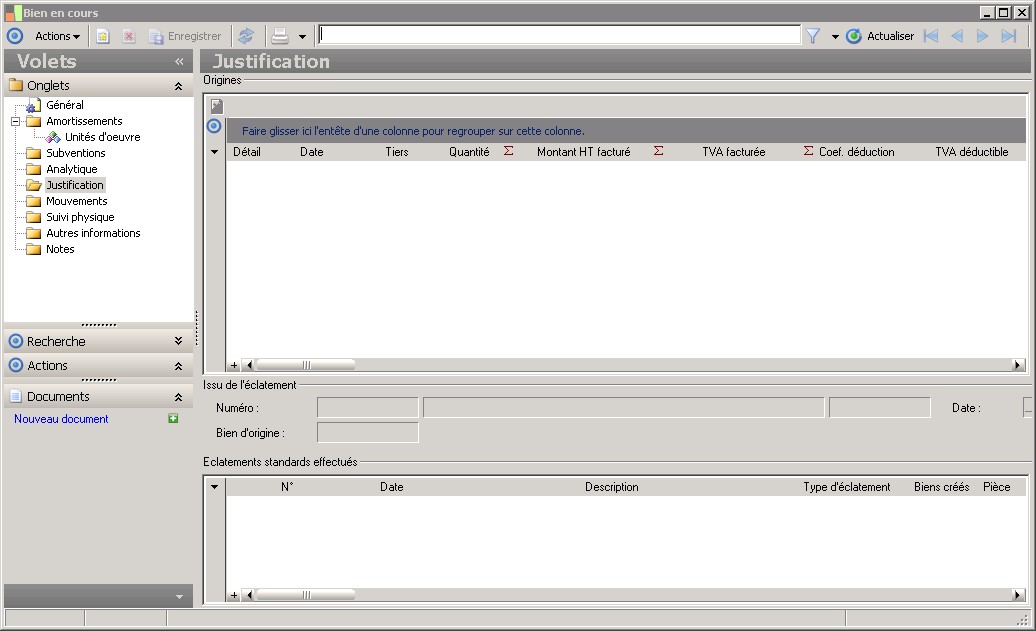The image size is (1036, 631).
Task: Click the Actualiser button
Action: [880, 36]
